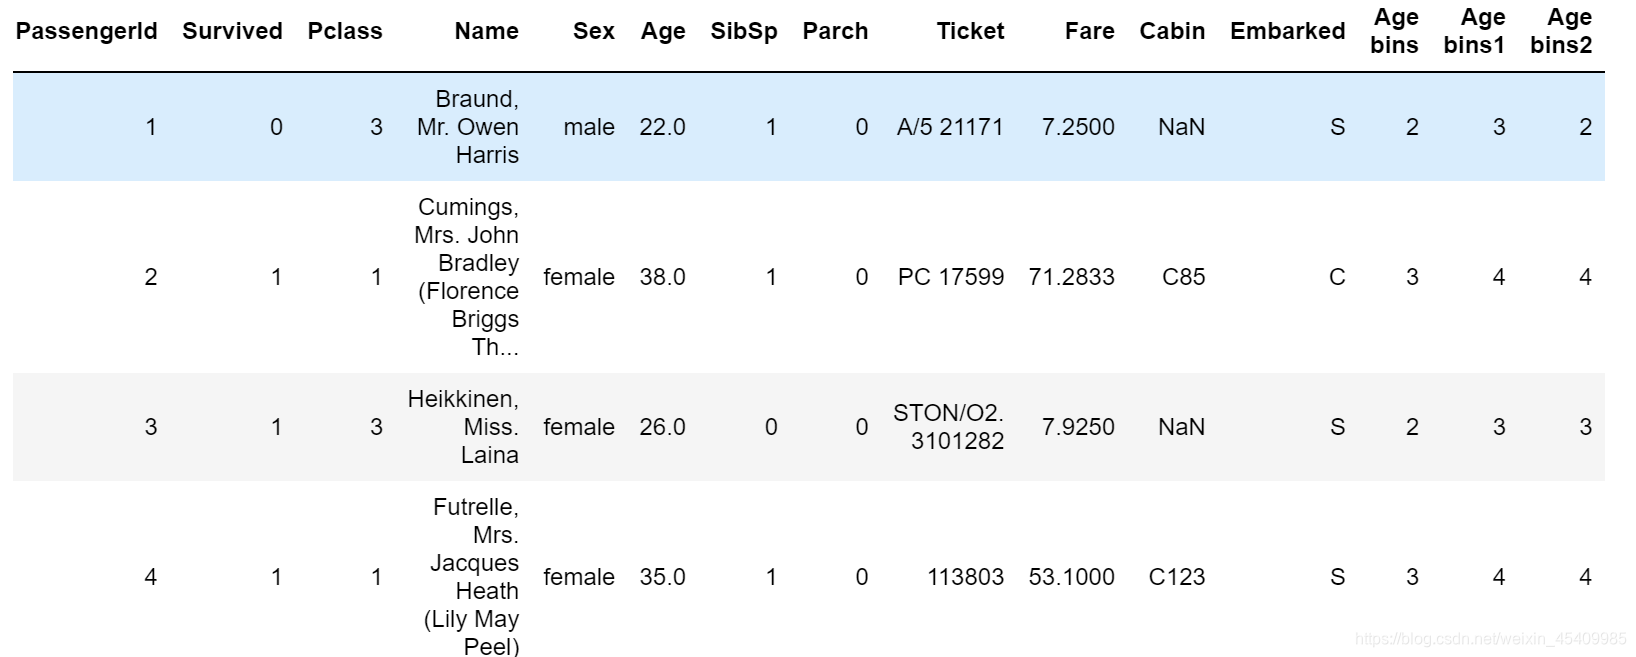1636x657 pixels.
Task: Click the Ticket column header
Action: (x=970, y=31)
